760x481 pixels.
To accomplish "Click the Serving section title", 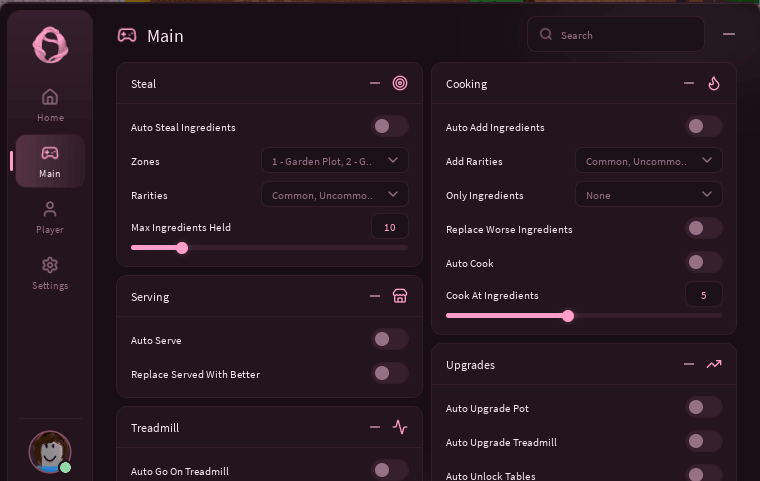I will coord(150,297).
